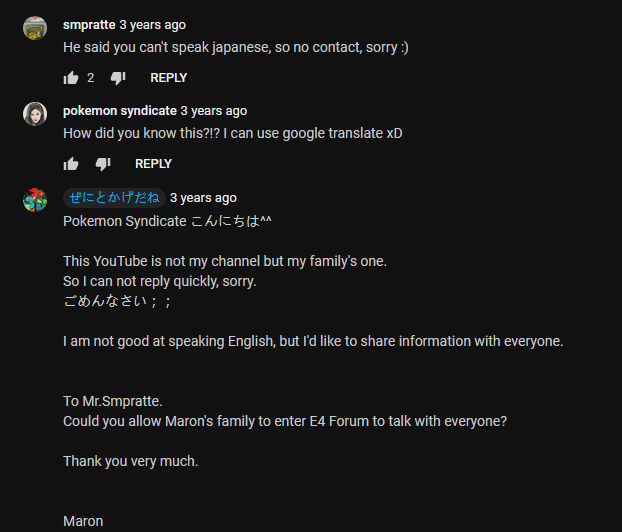Open pokemon syndicate's comment timestamp link

tap(214, 111)
